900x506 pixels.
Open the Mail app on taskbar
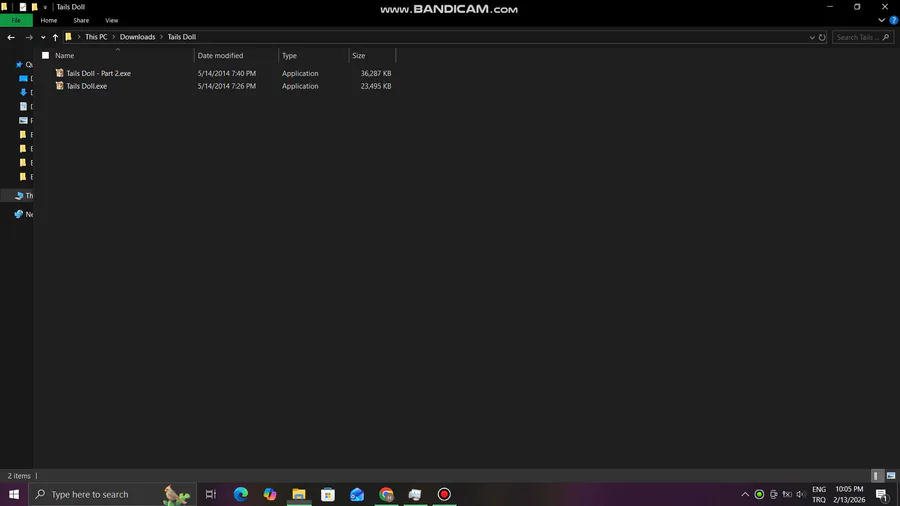pos(357,494)
